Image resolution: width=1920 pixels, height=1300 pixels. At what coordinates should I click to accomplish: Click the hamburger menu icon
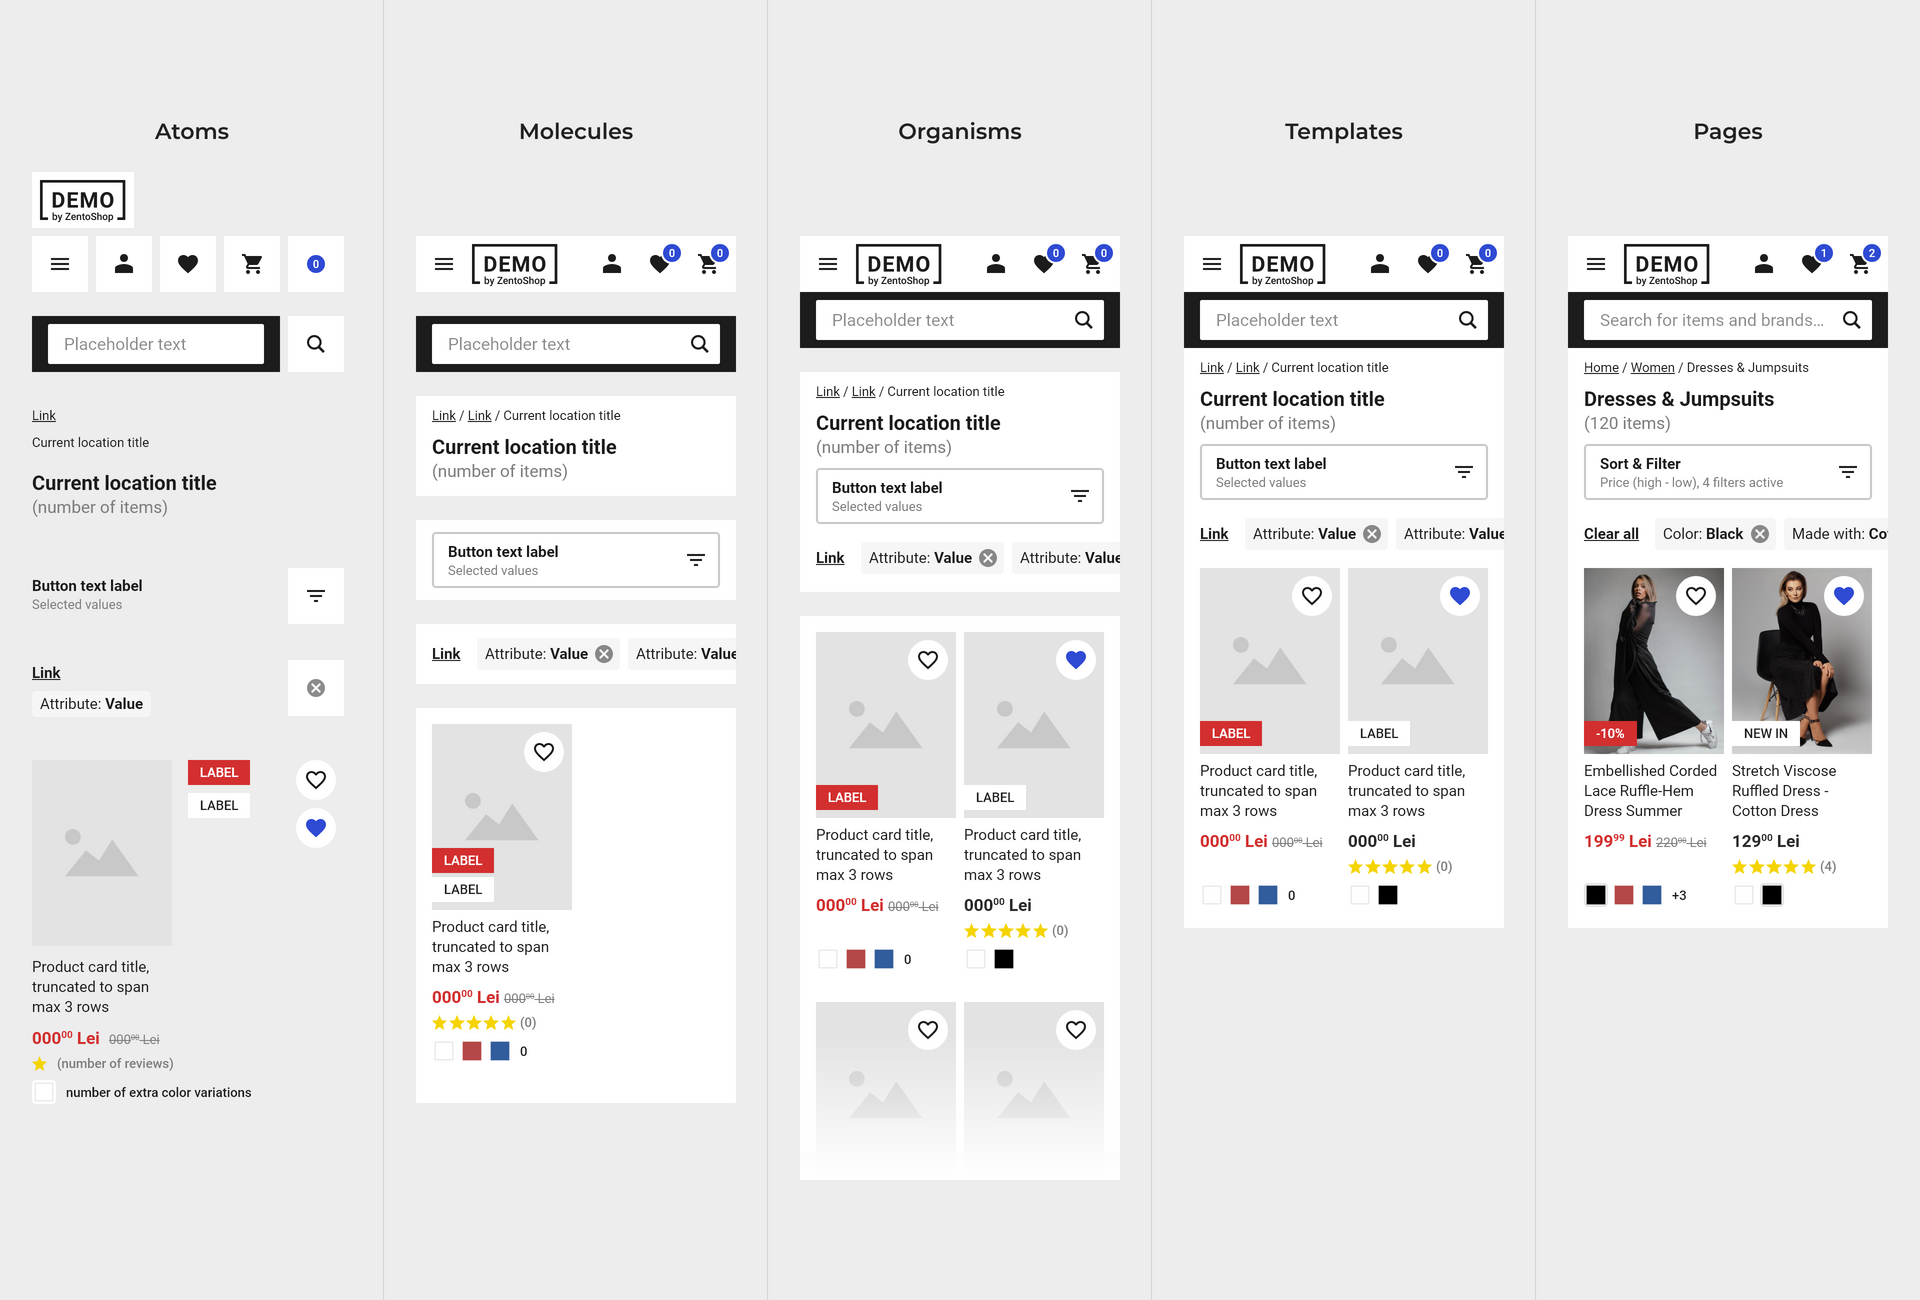pyautogui.click(x=58, y=264)
